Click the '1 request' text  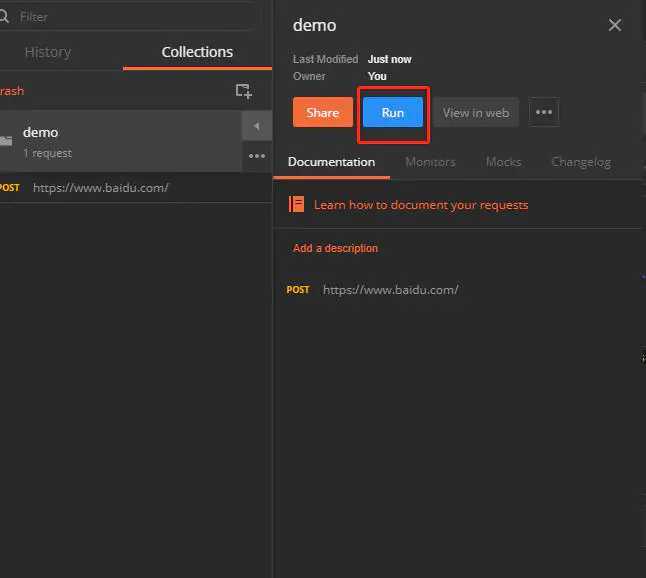coord(47,153)
